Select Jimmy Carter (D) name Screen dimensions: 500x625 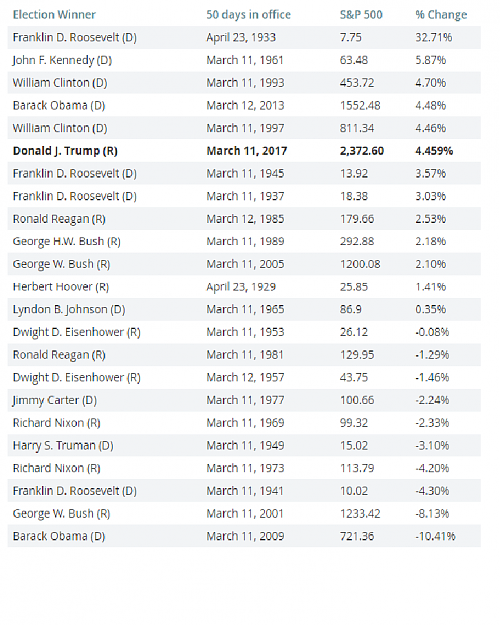[55, 400]
